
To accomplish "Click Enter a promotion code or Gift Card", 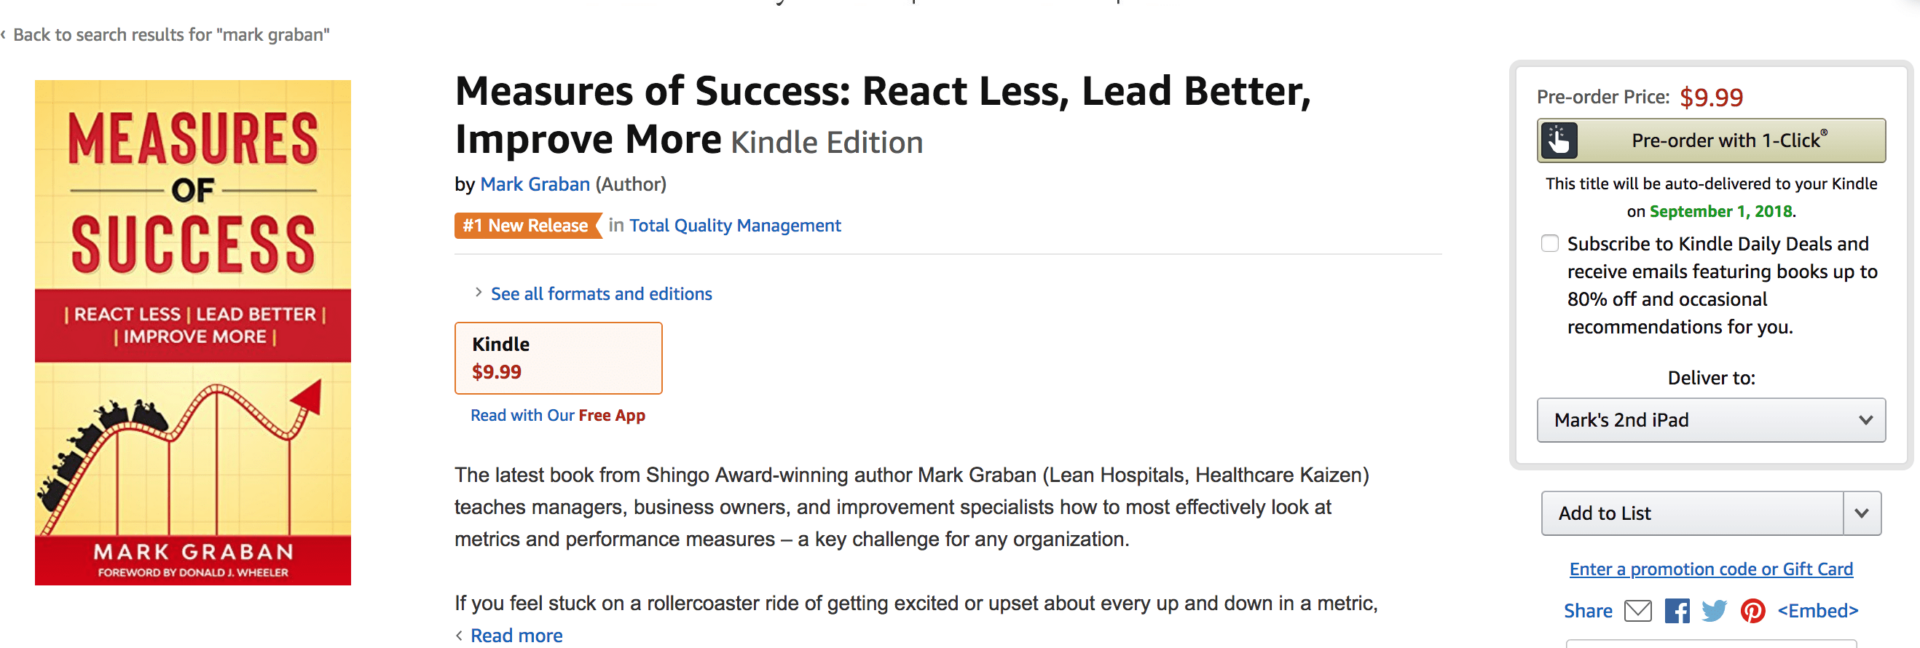I will click(1711, 569).
